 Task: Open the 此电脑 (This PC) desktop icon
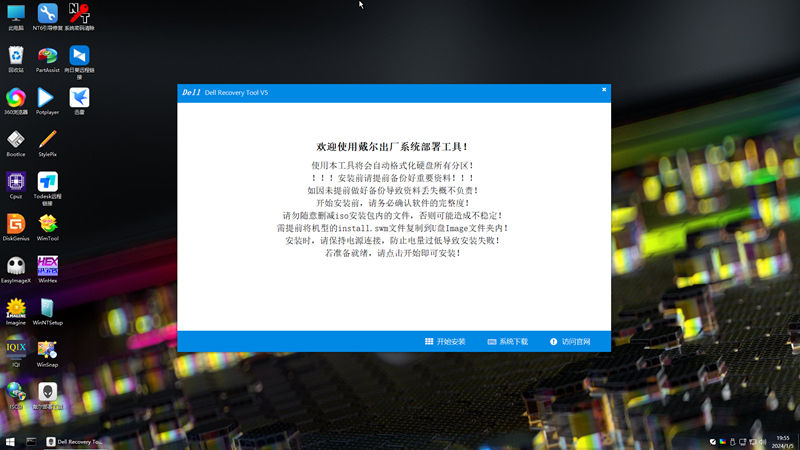click(x=16, y=17)
